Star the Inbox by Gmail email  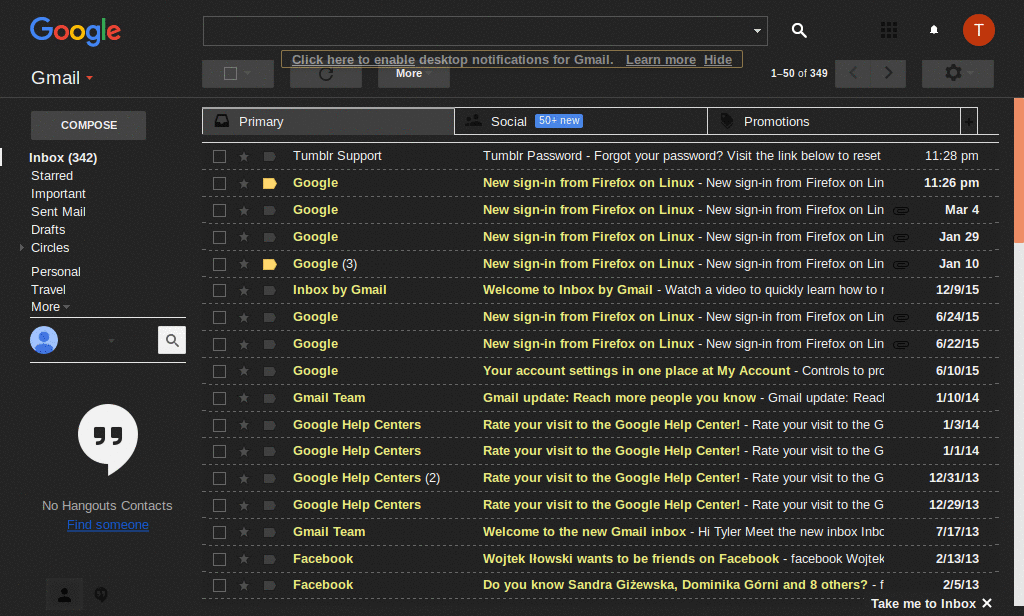point(244,290)
